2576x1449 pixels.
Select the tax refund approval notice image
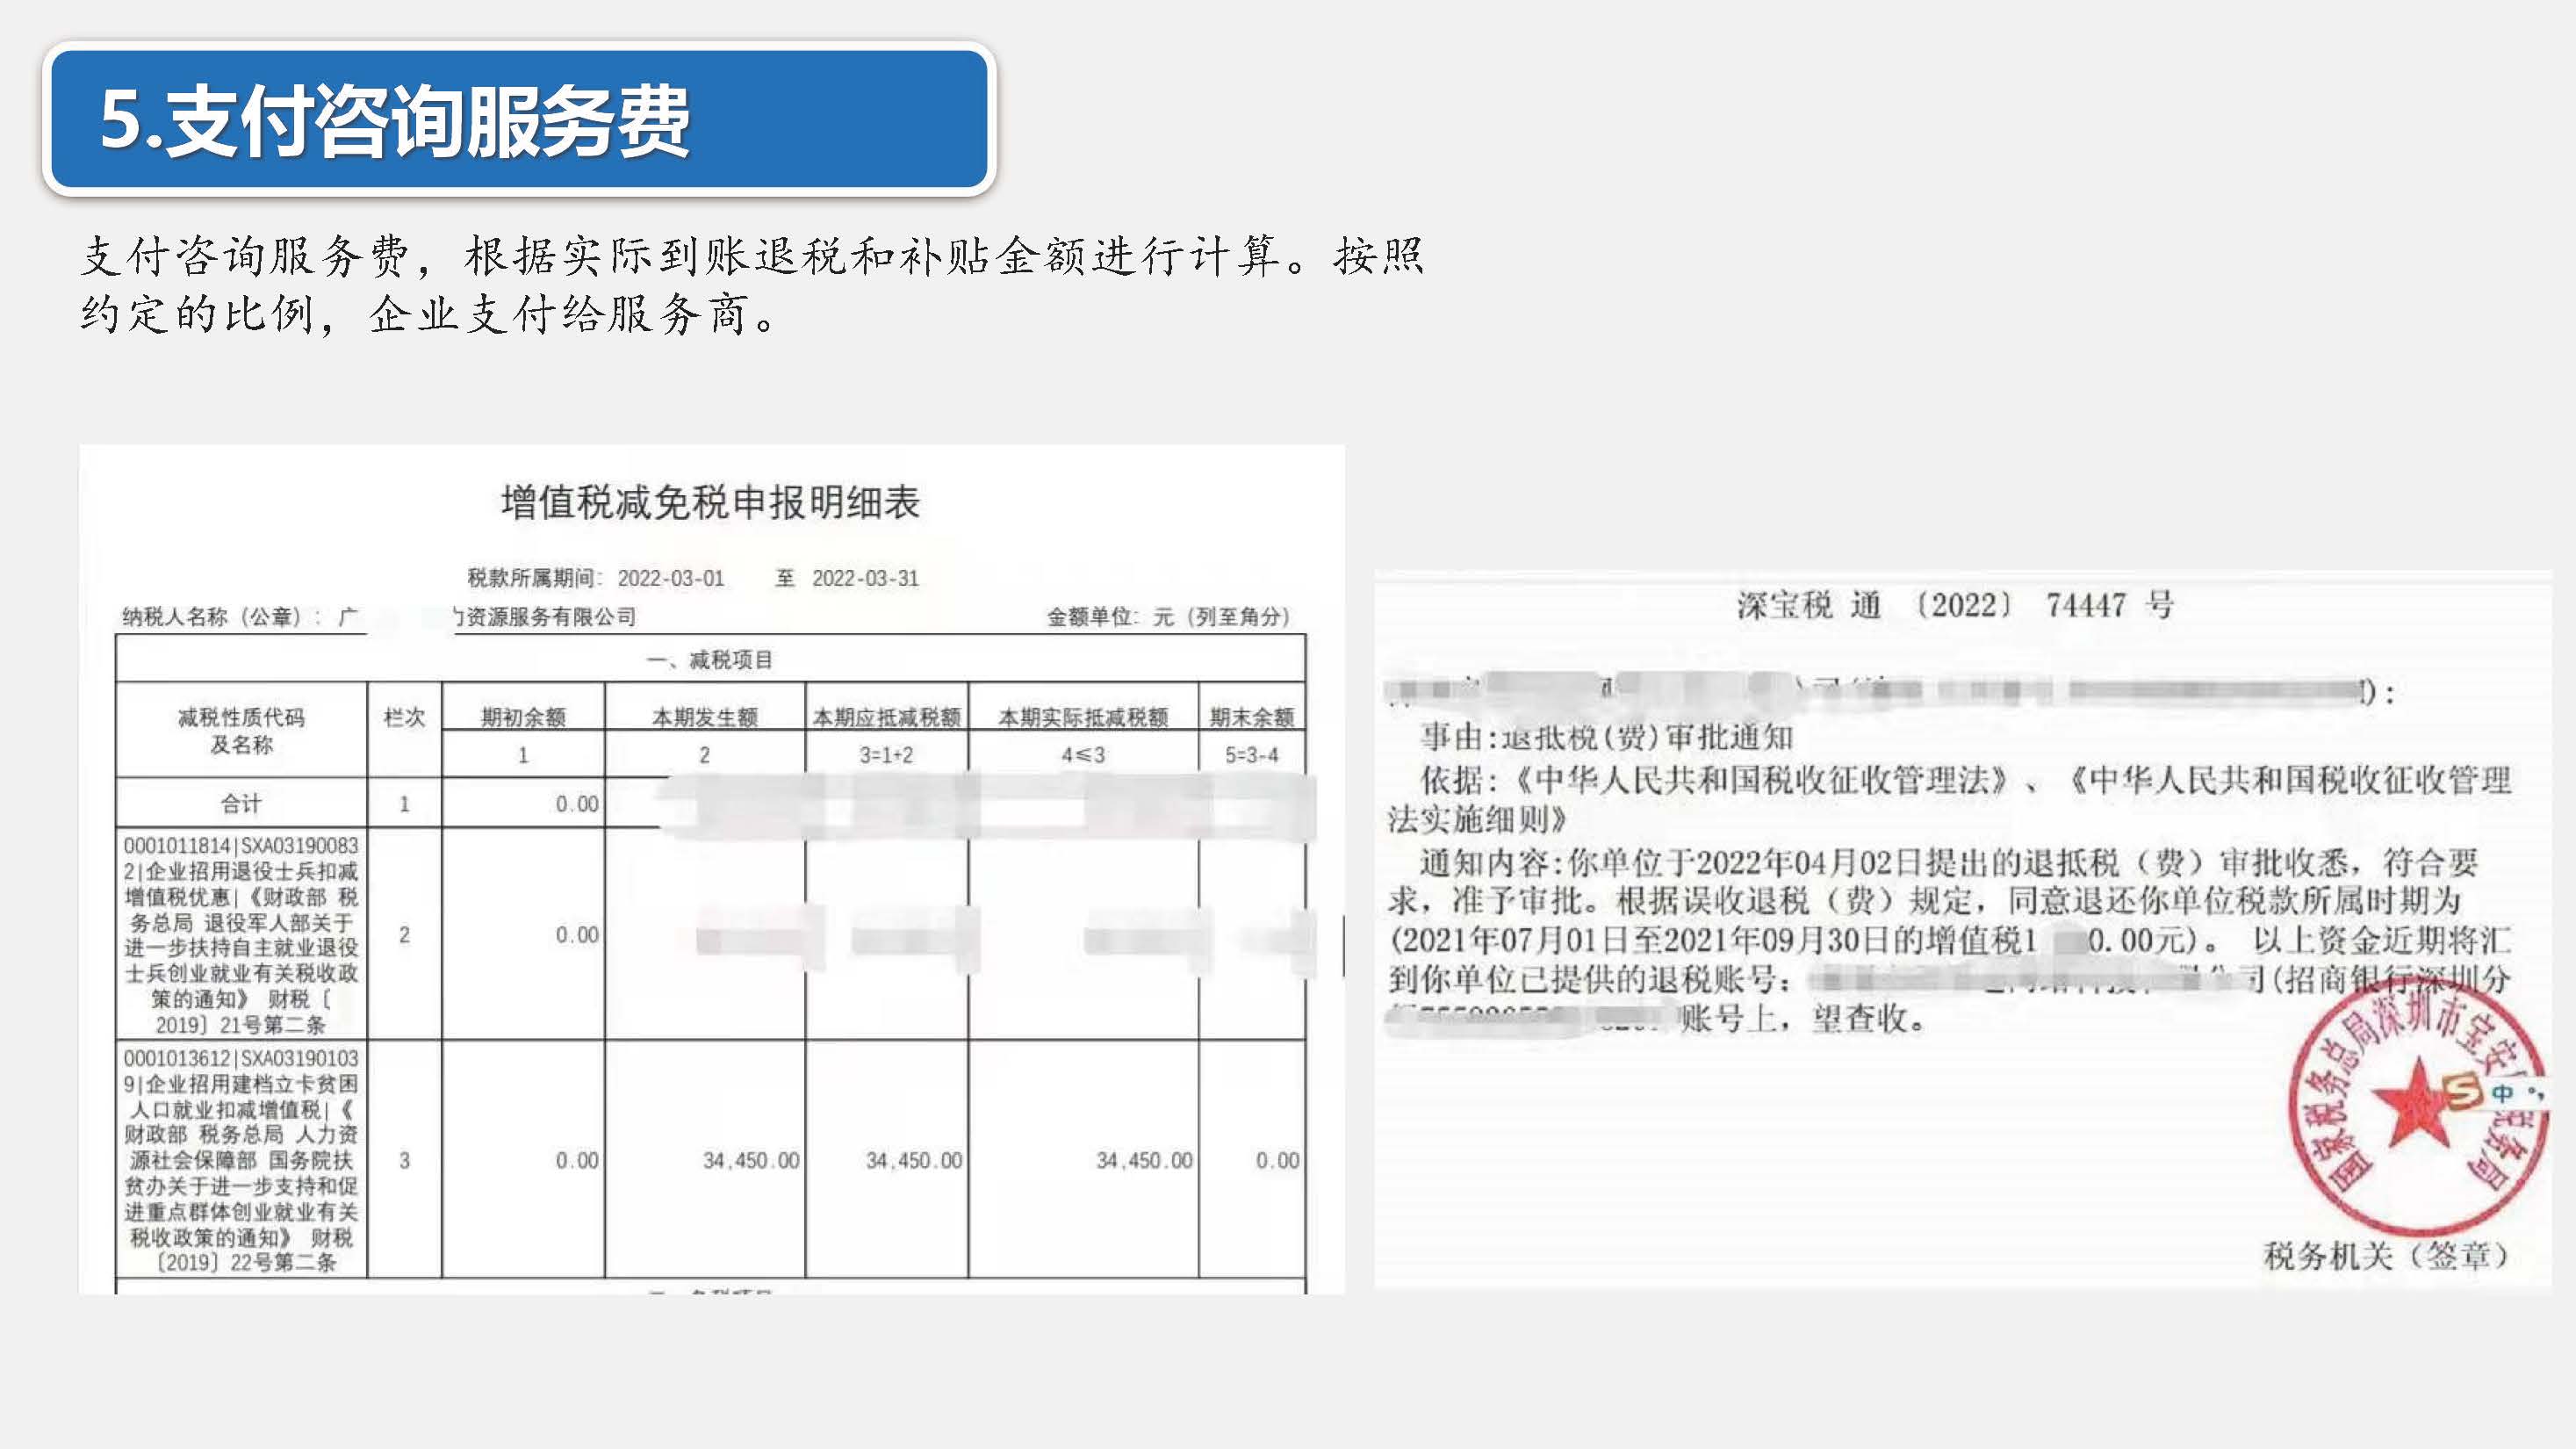1963,929
